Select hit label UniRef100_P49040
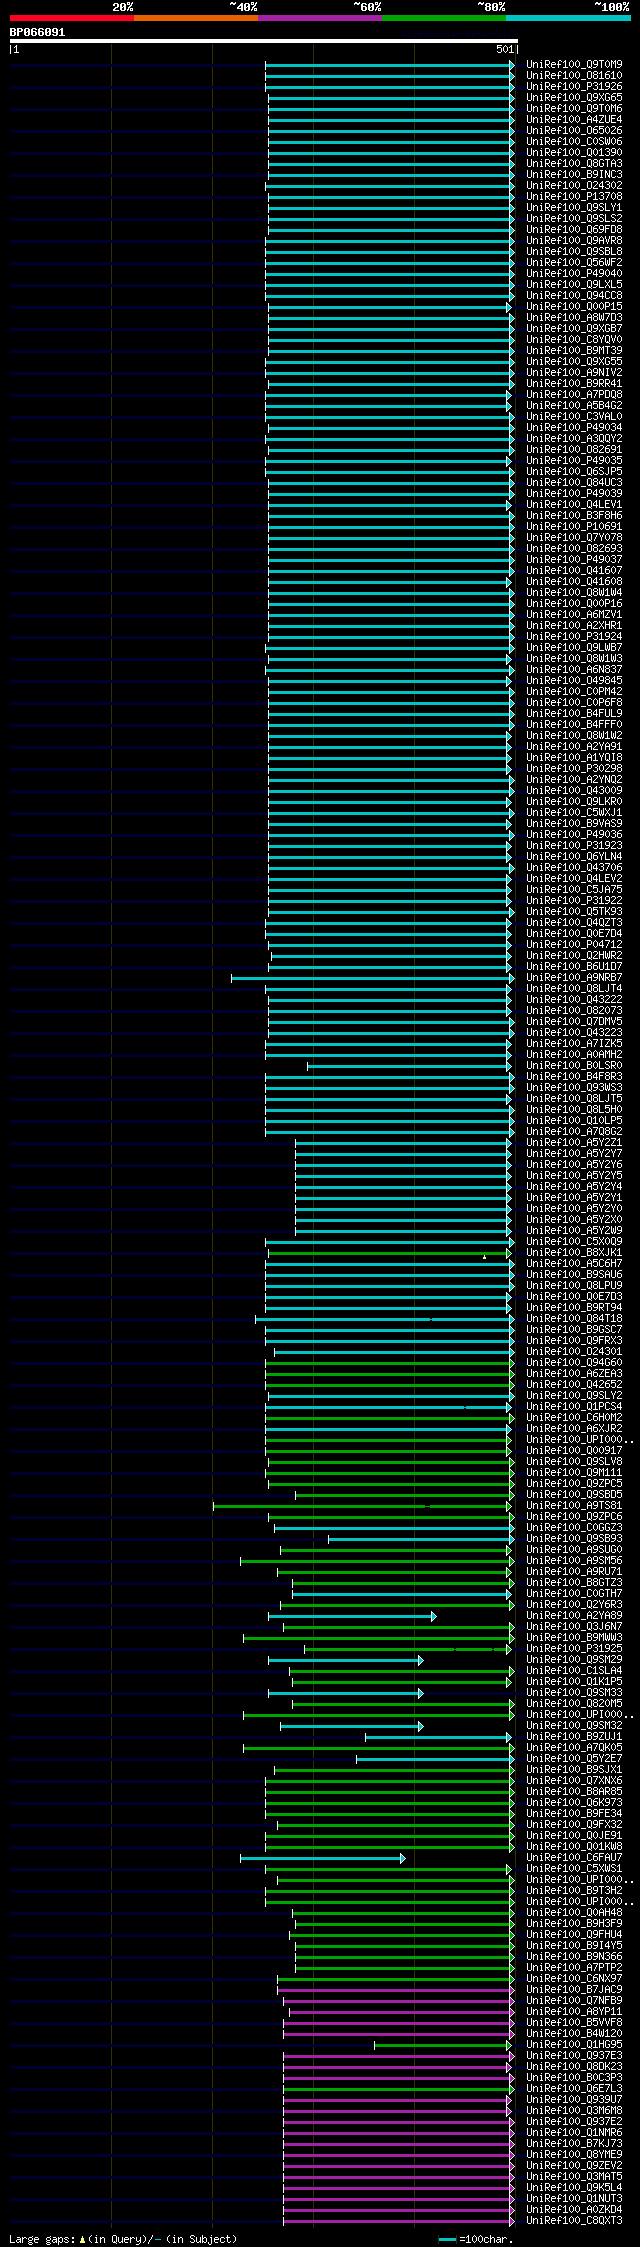The height and width of the screenshot is (2247, 640). point(574,273)
